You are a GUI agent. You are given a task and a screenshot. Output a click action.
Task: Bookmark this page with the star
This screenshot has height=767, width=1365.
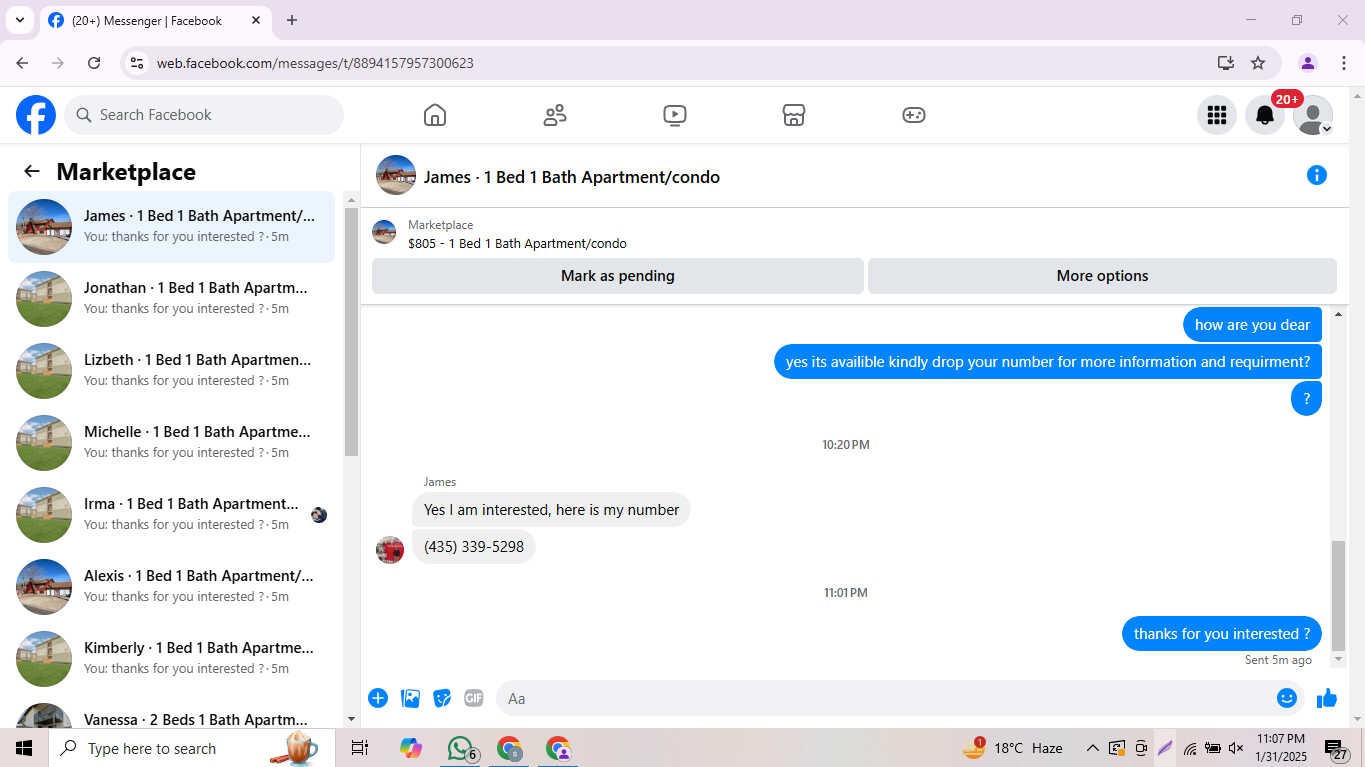click(x=1258, y=63)
